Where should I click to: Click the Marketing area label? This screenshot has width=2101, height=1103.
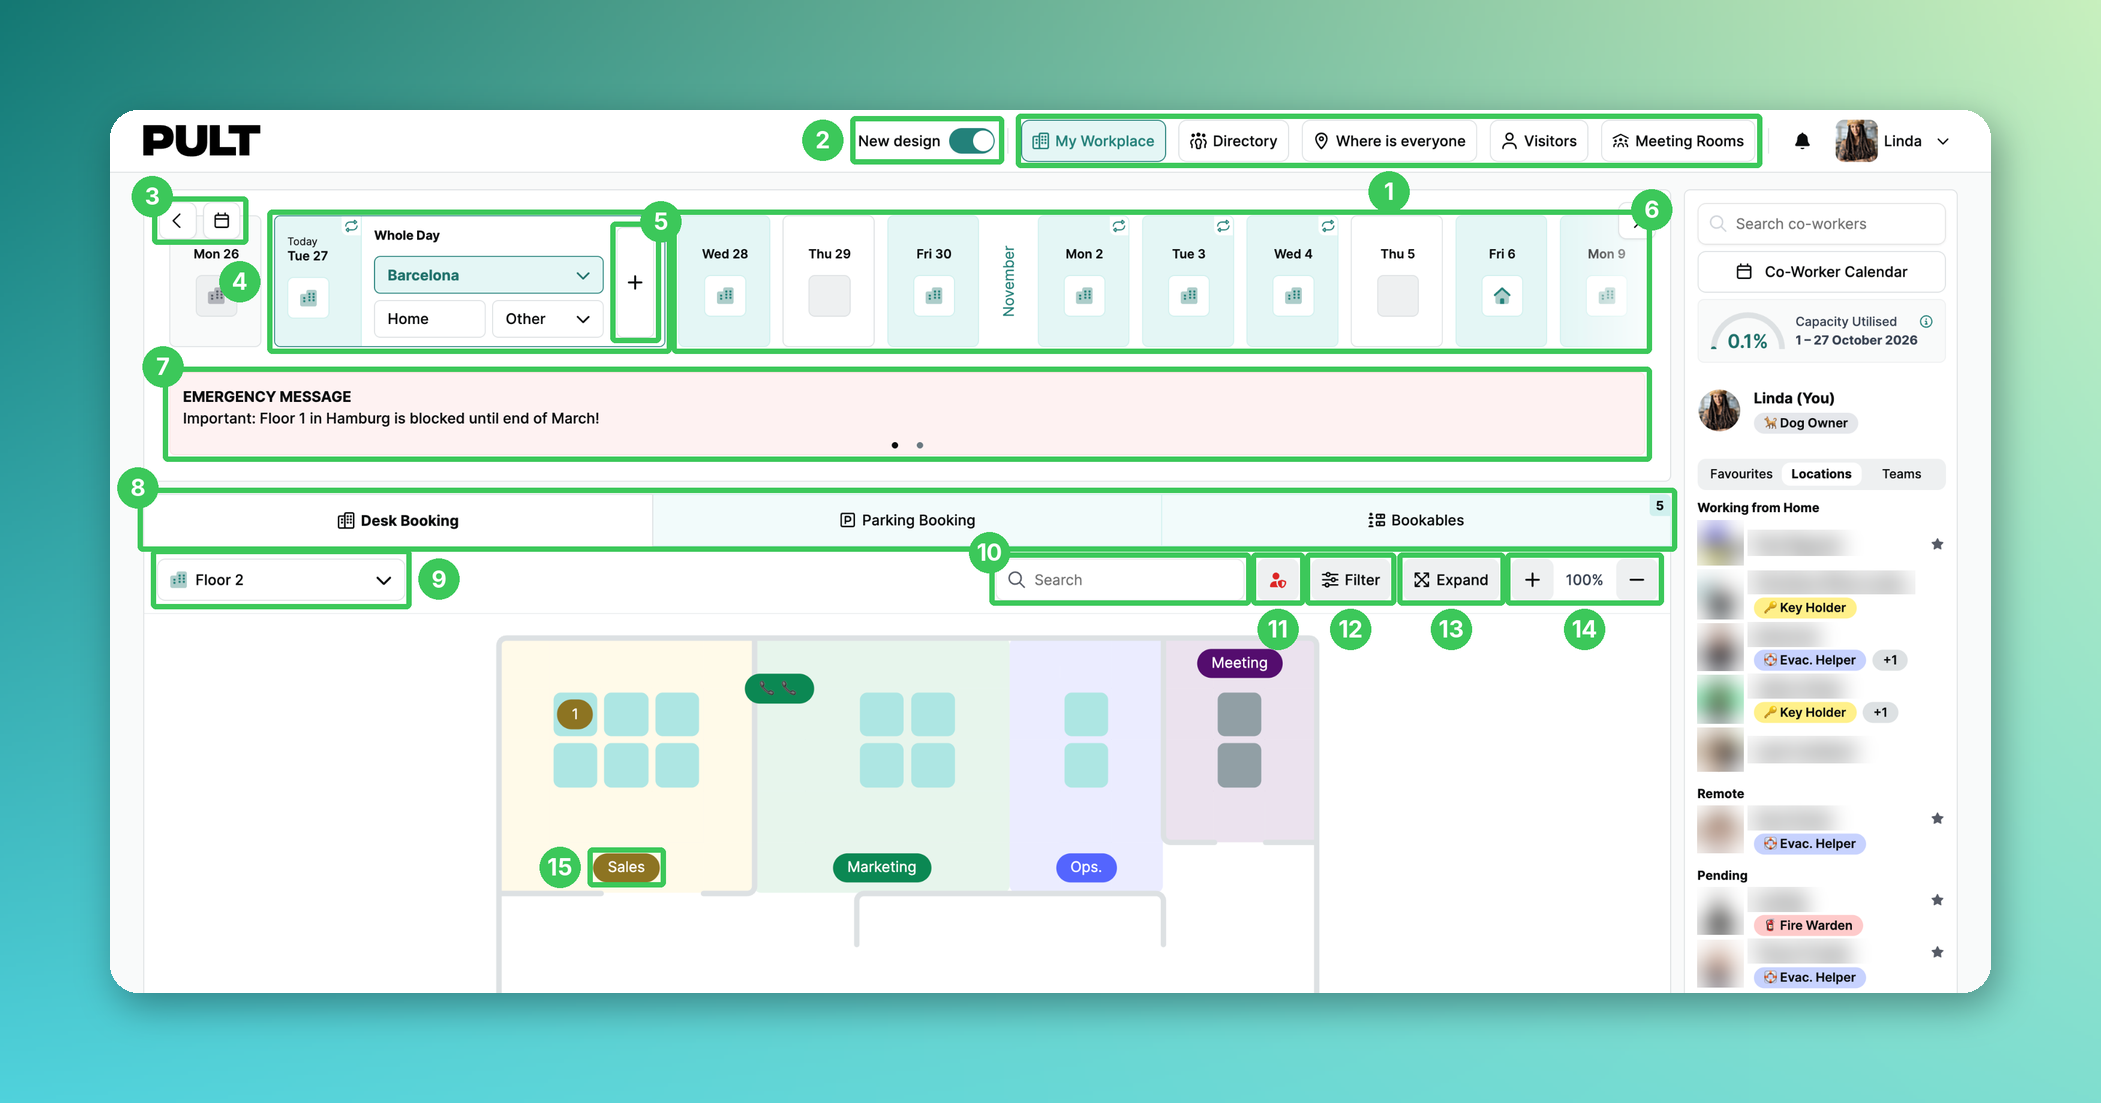pyautogui.click(x=881, y=867)
